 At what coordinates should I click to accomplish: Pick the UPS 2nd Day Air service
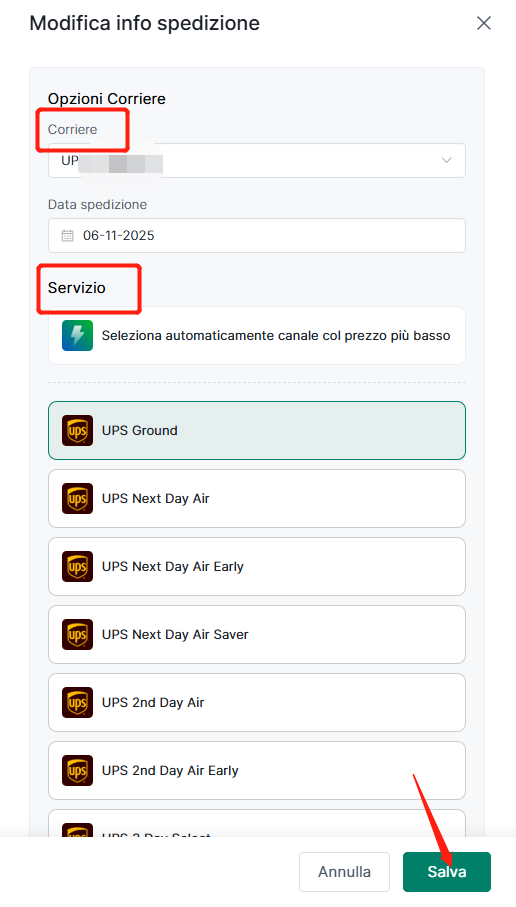pyautogui.click(x=257, y=702)
